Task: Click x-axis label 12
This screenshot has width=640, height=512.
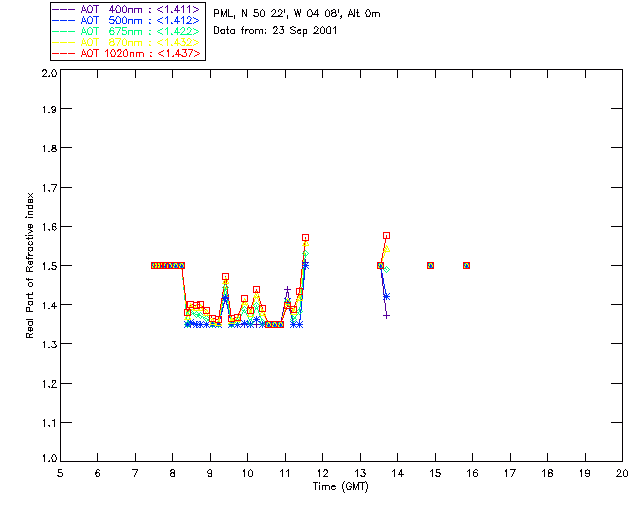Action: click(322, 473)
